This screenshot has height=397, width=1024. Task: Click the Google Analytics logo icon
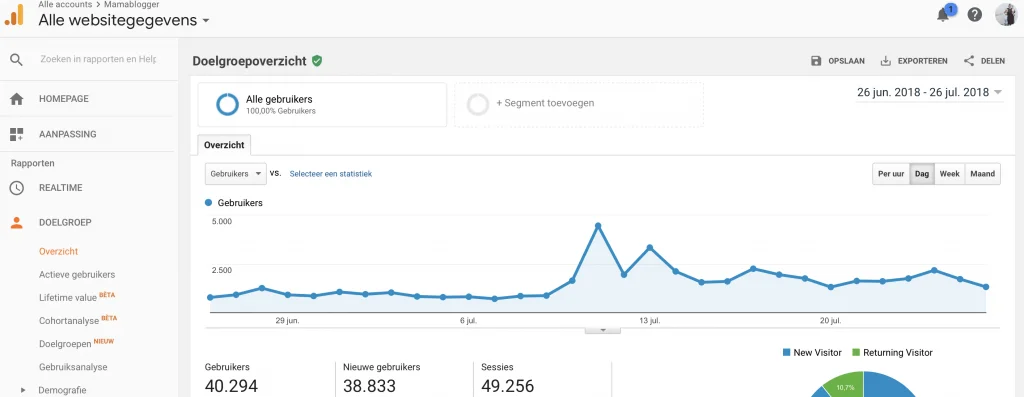(14, 14)
